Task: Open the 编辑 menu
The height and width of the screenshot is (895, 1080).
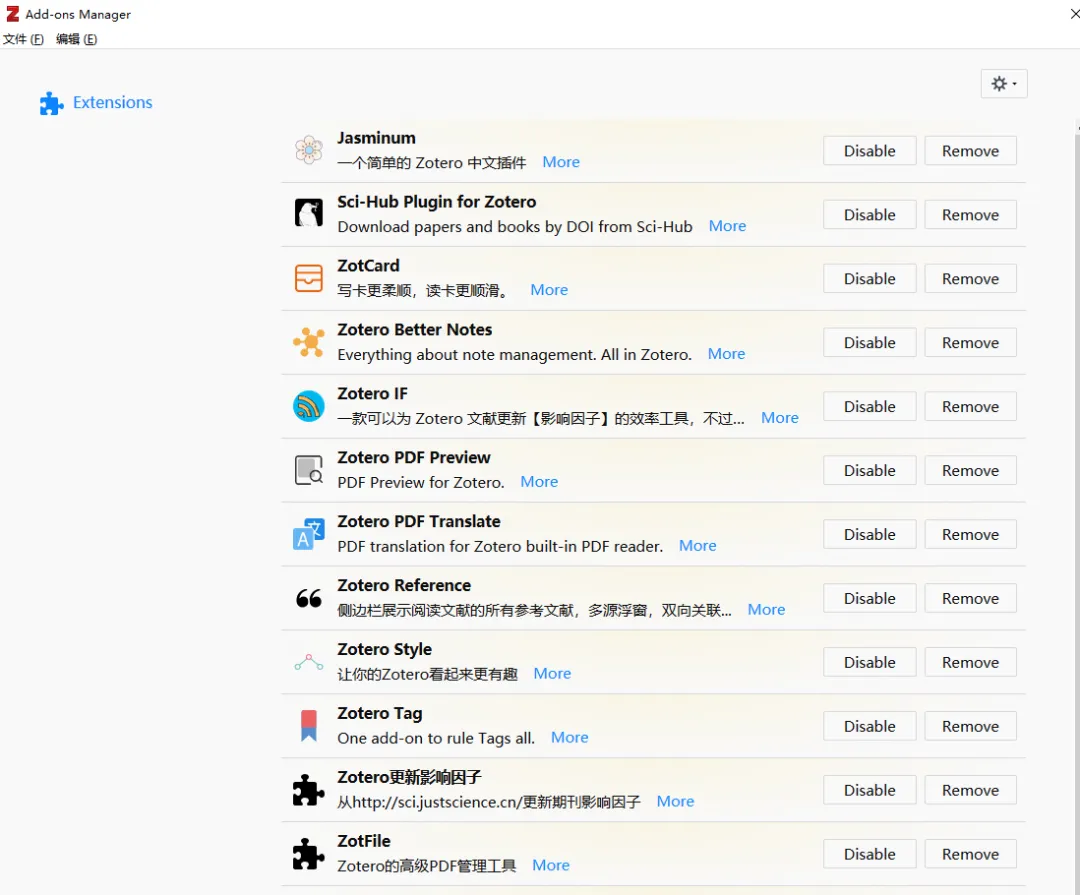Action: click(x=76, y=39)
